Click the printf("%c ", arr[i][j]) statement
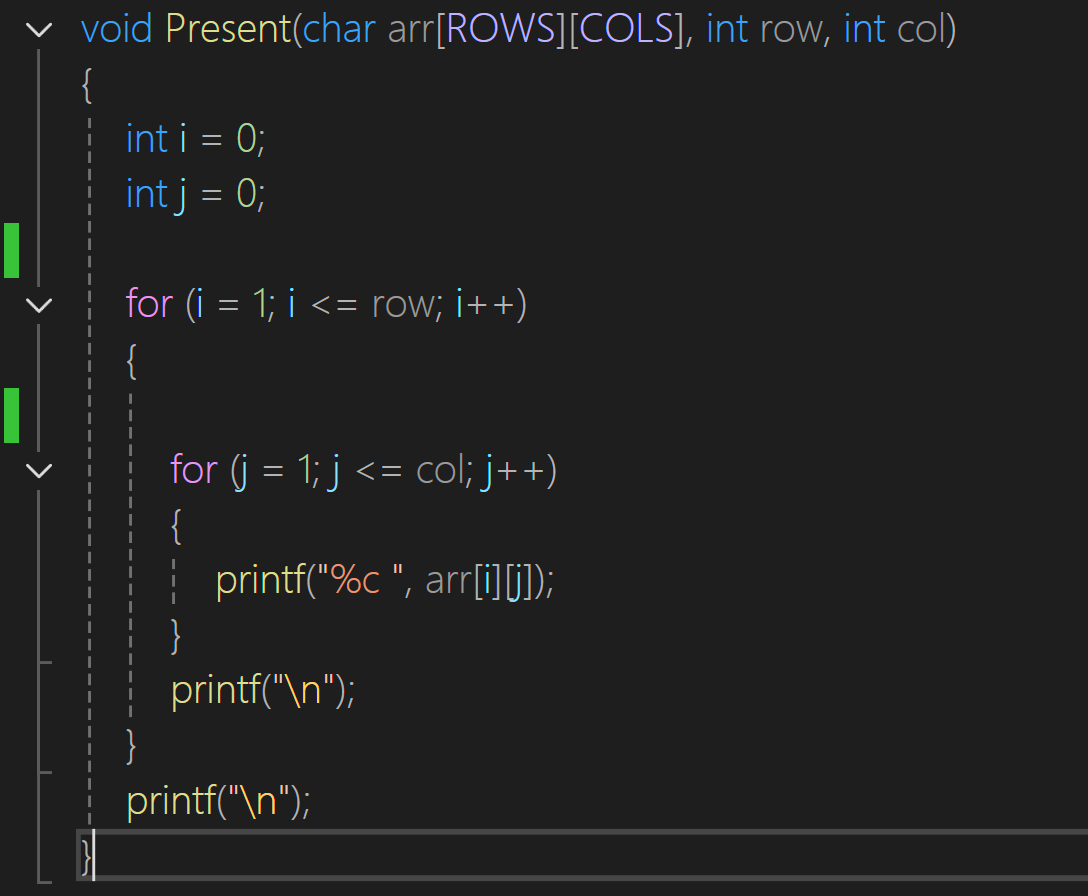The height and width of the screenshot is (896, 1088). (385, 580)
